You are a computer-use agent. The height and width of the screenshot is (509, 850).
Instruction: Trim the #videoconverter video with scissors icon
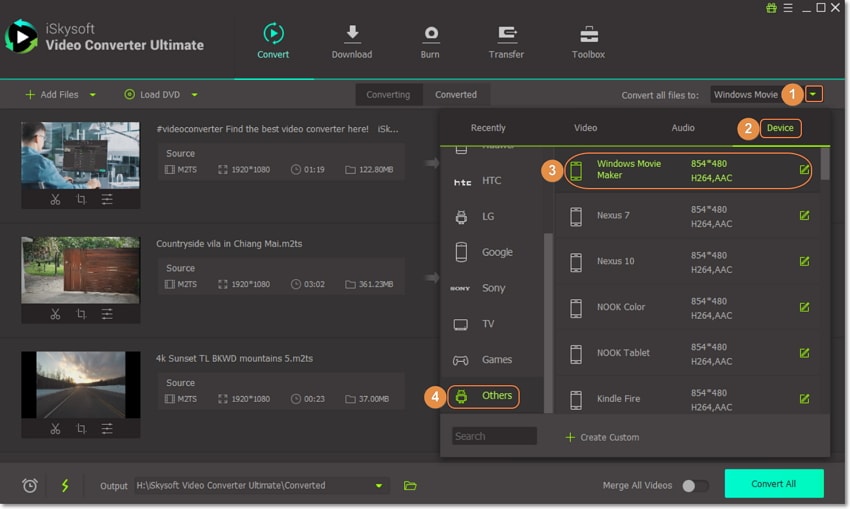[x=55, y=199]
